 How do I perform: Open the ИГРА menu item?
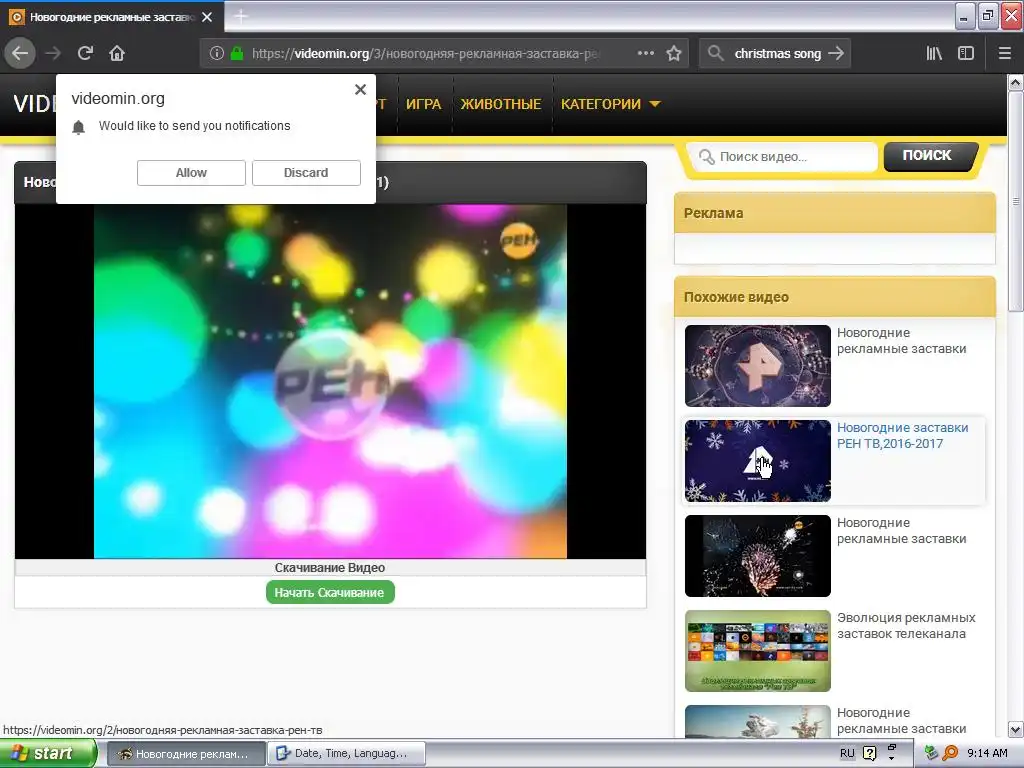[x=423, y=104]
